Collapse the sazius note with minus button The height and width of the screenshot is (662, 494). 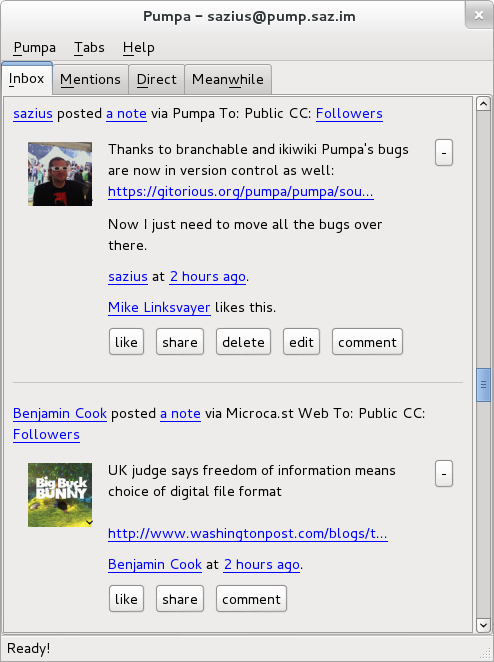(444, 152)
